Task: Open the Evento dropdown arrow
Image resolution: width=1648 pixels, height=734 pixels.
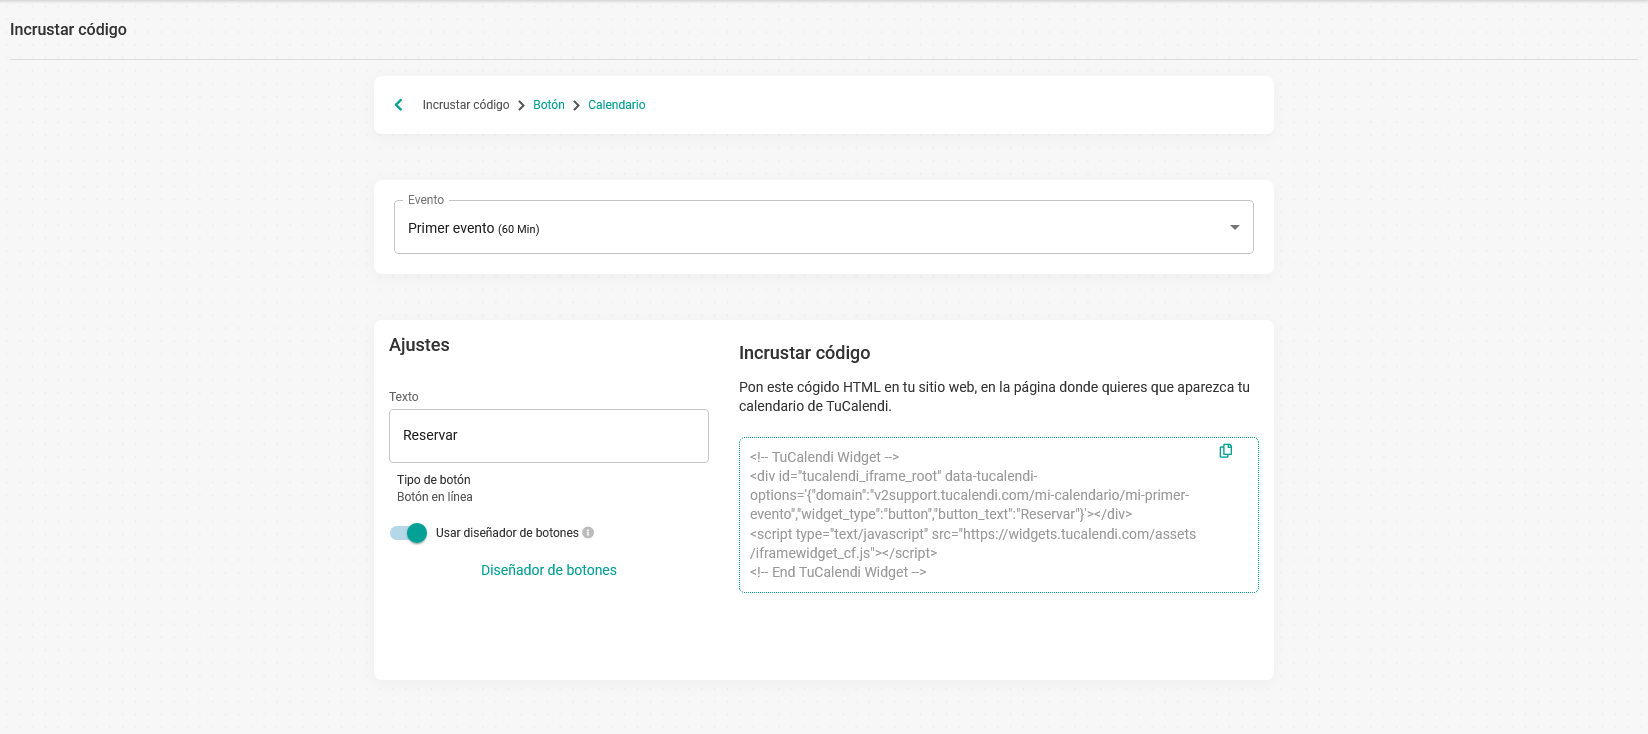Action: [1235, 228]
